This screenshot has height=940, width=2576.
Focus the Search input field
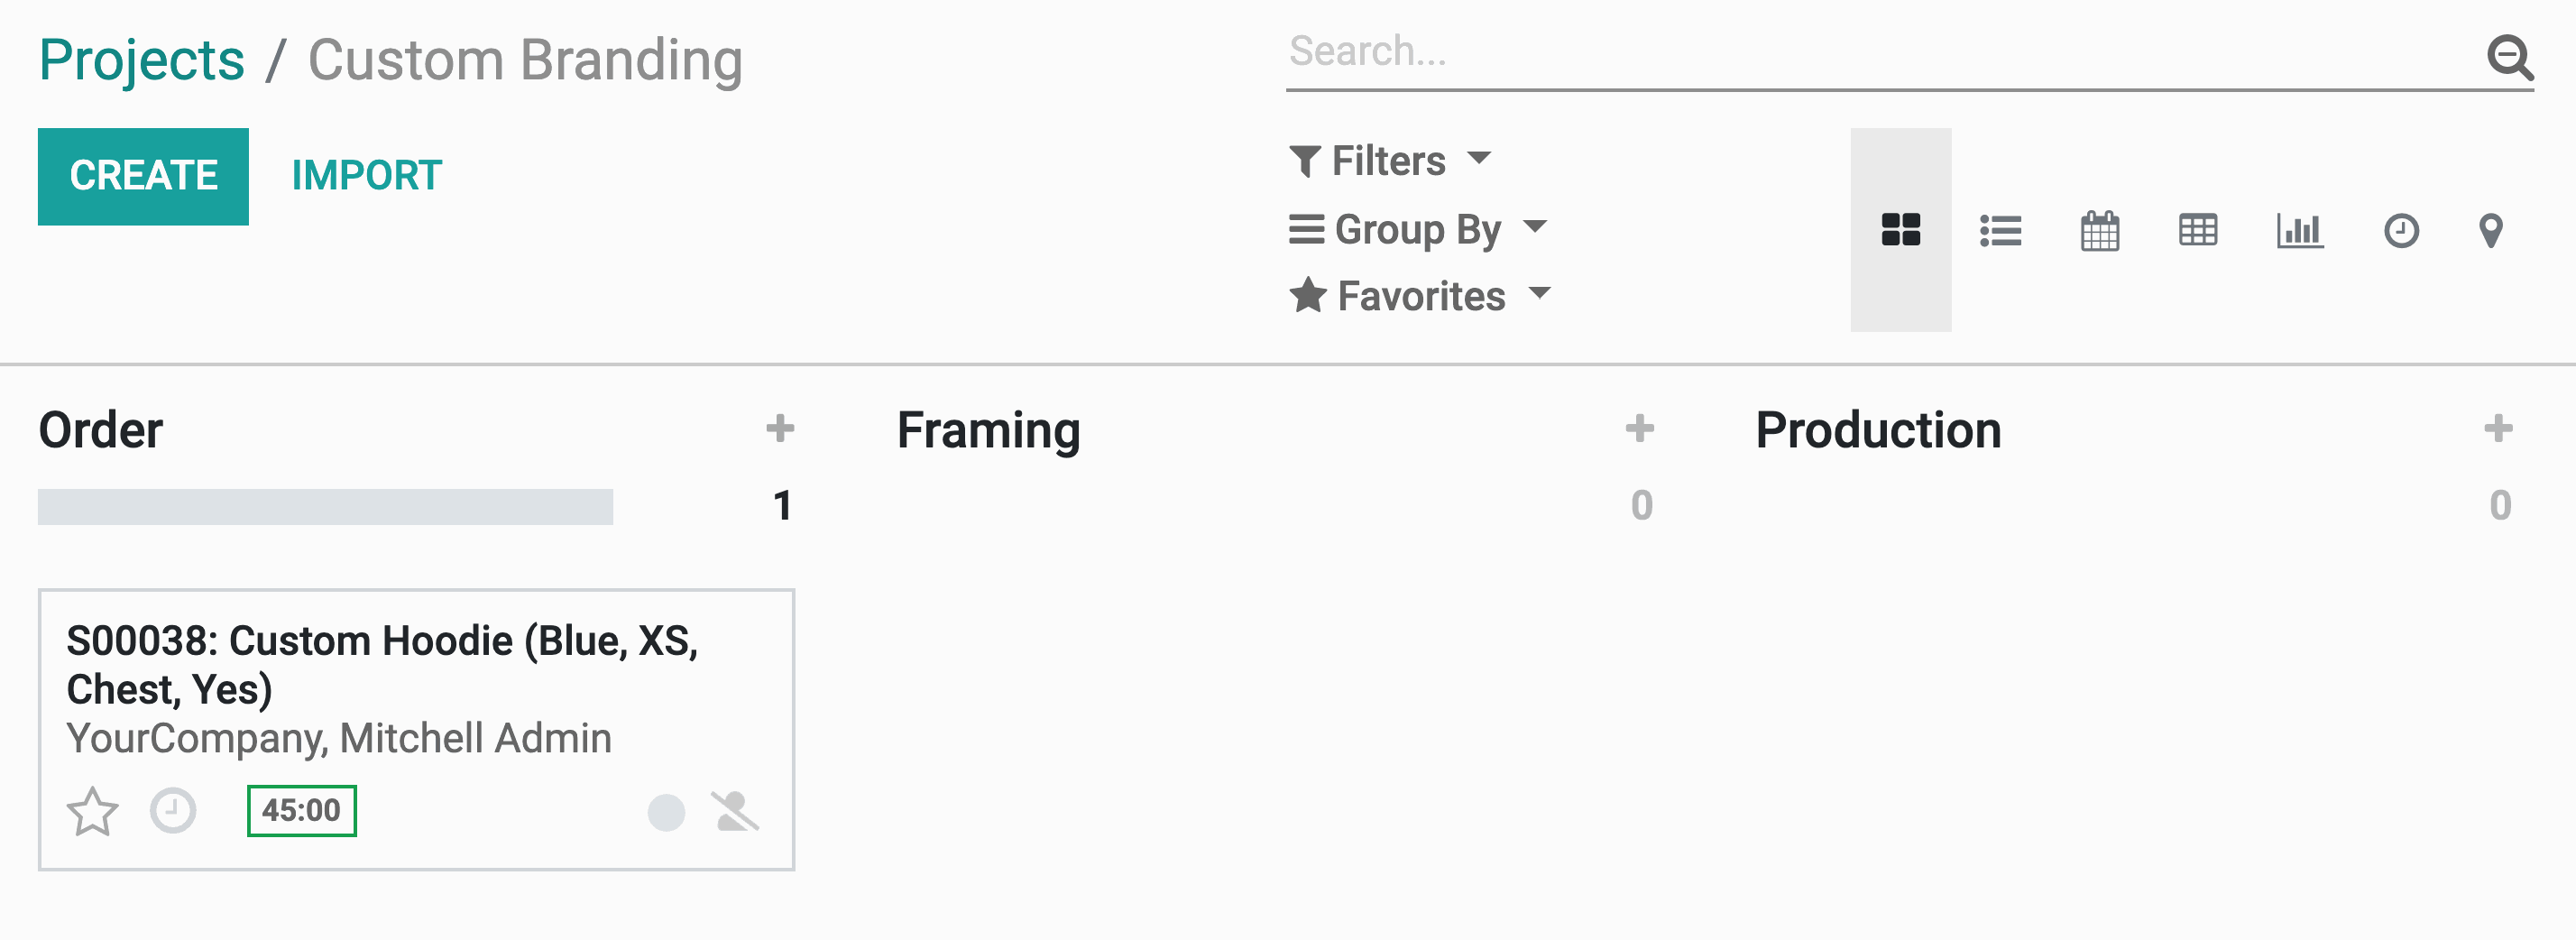[x=1880, y=52]
